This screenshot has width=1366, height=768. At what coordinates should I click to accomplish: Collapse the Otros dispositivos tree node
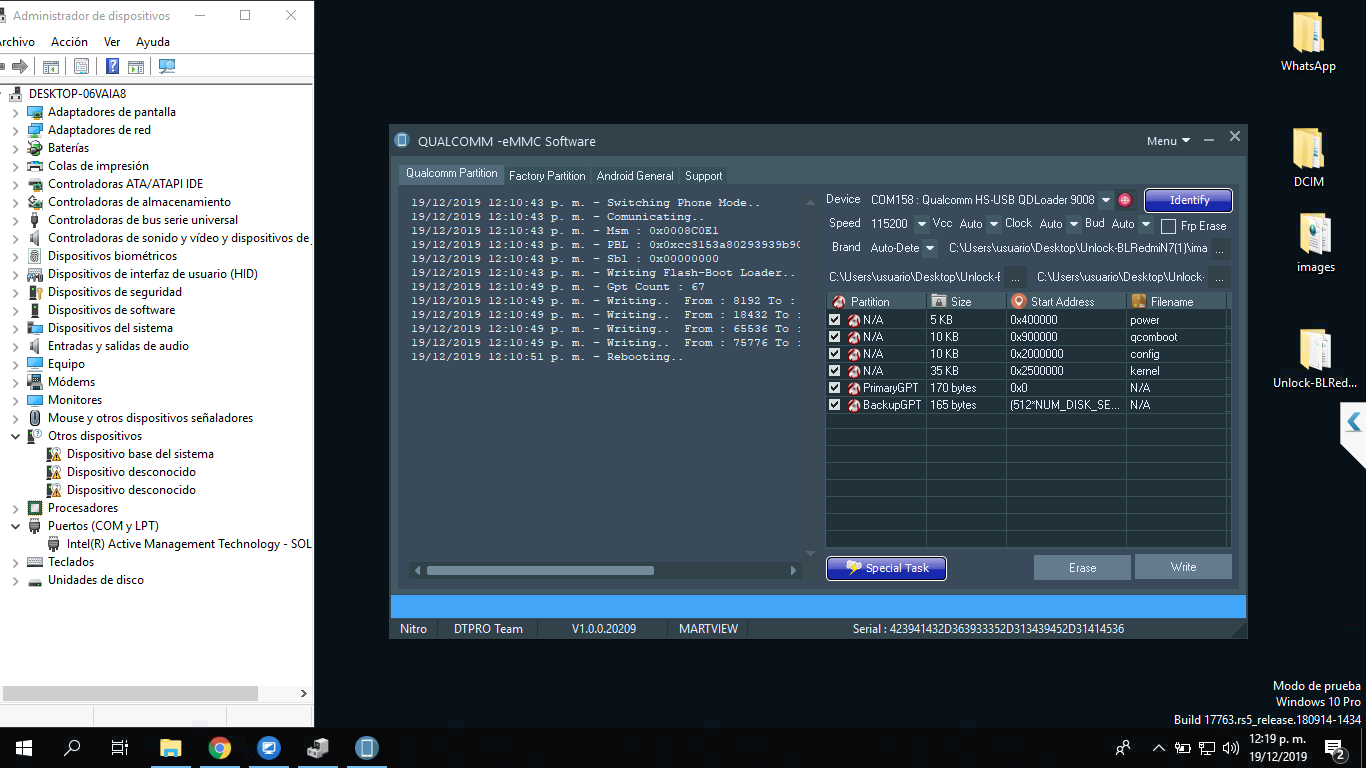coord(15,436)
